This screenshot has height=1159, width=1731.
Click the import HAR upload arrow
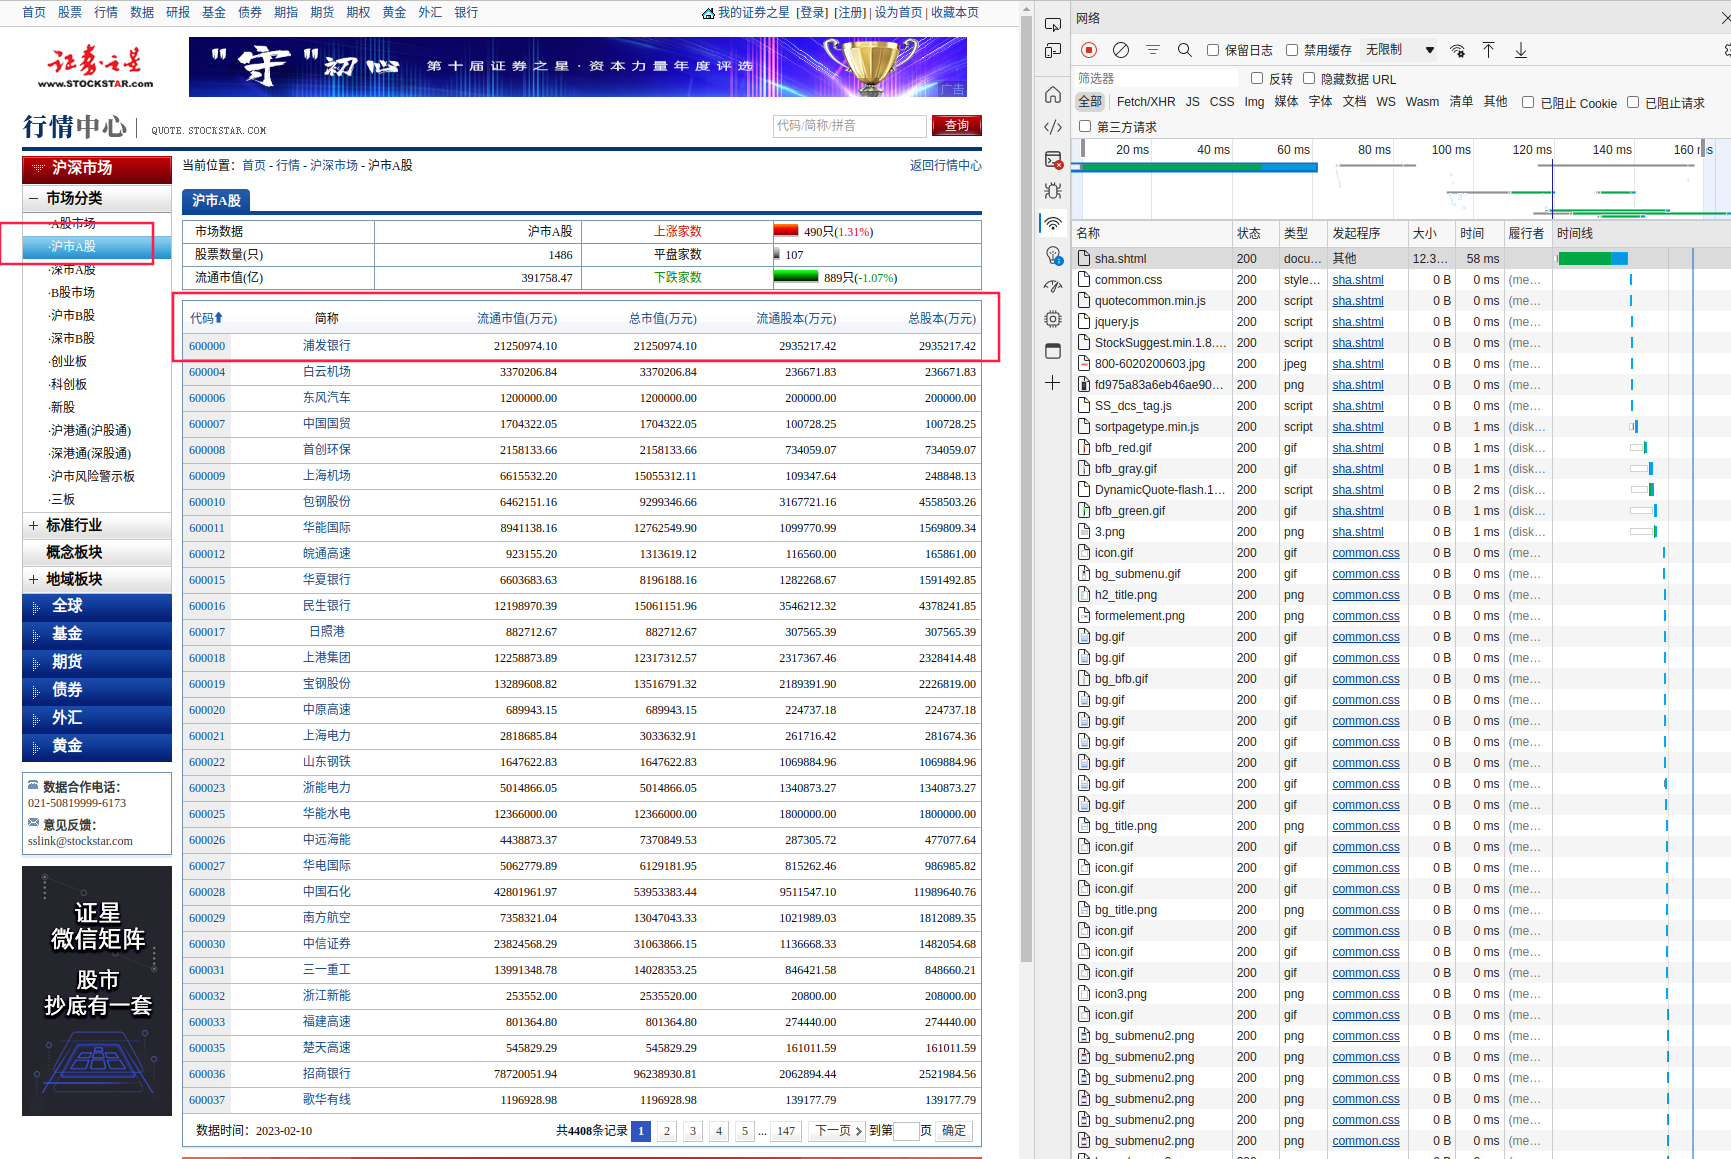point(1488,50)
